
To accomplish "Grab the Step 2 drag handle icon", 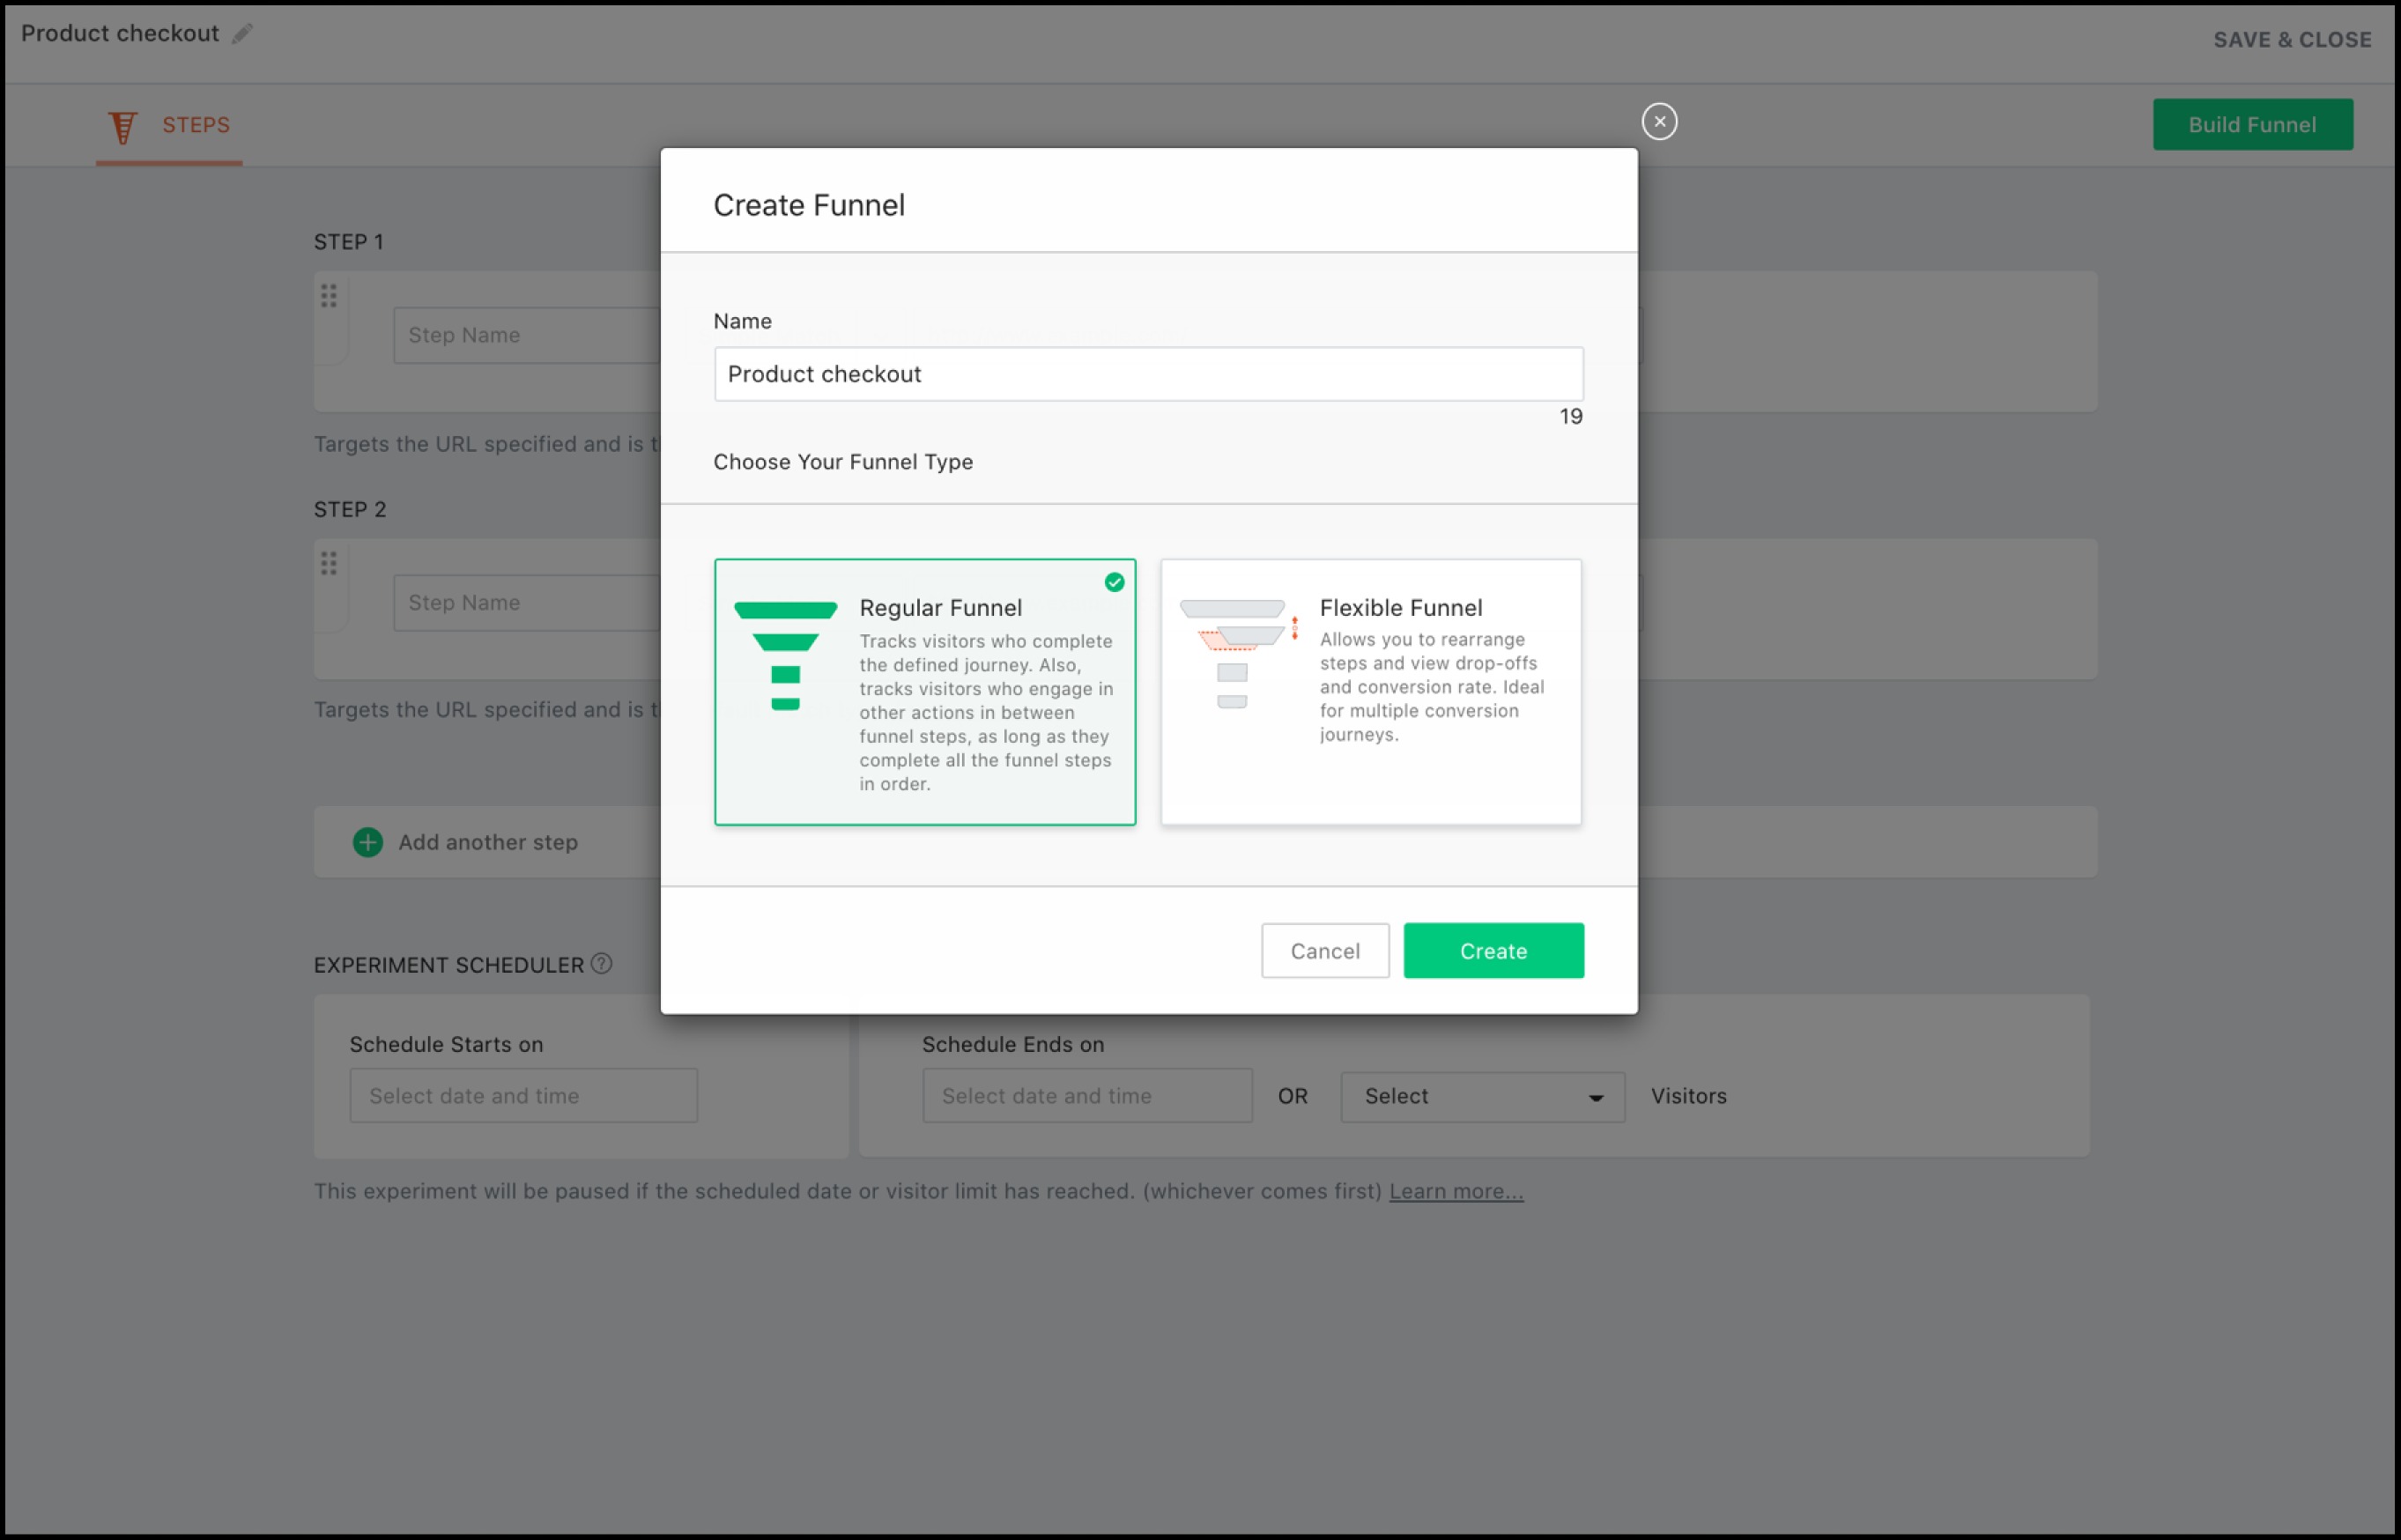I will click(329, 564).
